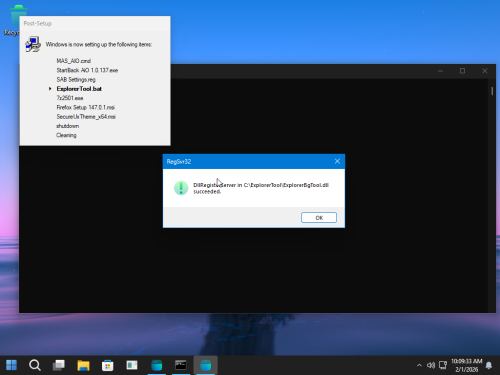
Task: Select the Cleaning item in Post-Setup
Action: click(66, 135)
